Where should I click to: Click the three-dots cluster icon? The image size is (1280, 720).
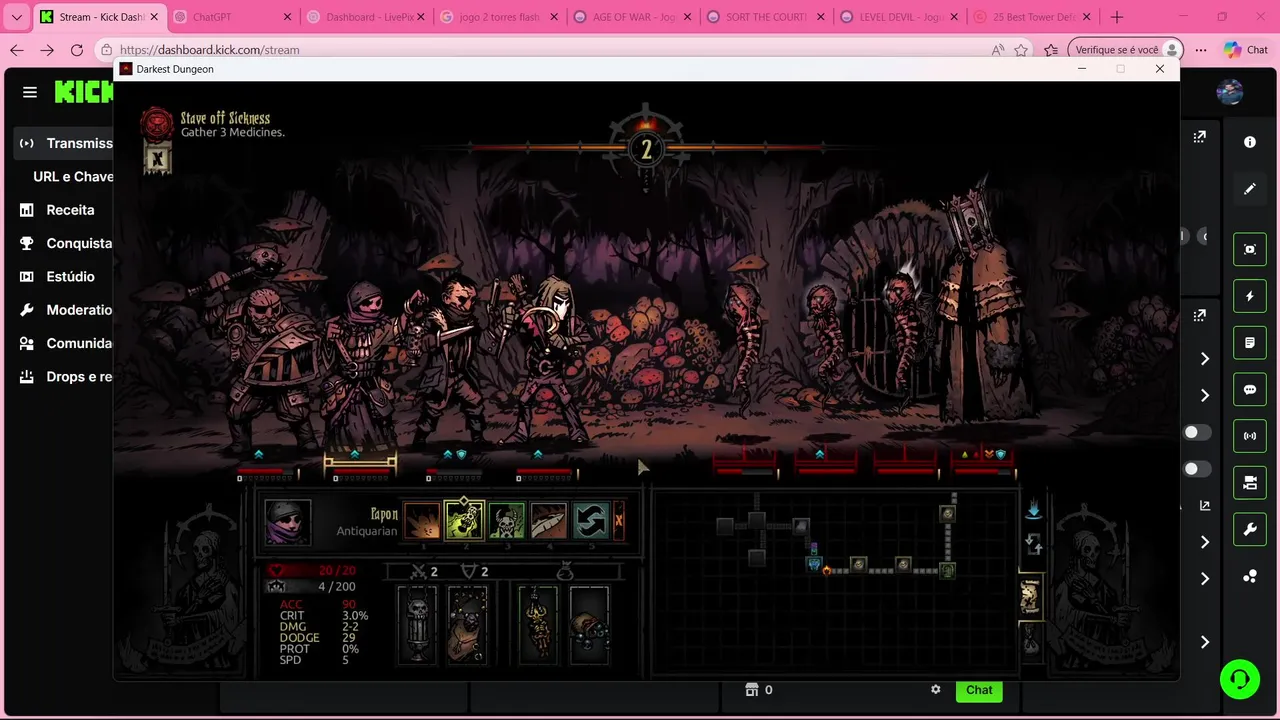1250,577
